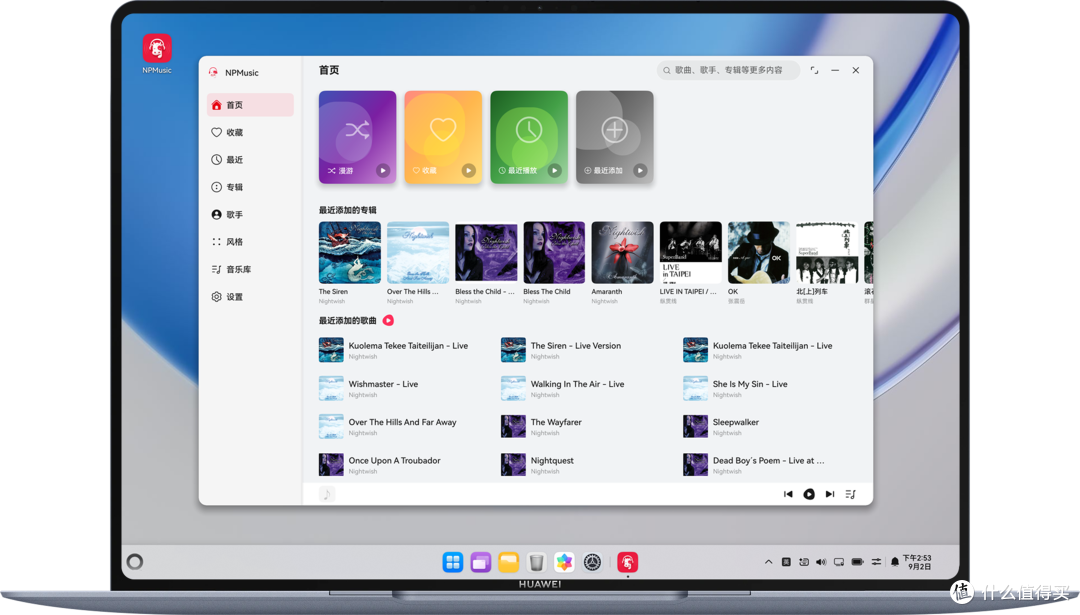Play Wishmaster - Live
The image size is (1080, 615).
point(402,388)
